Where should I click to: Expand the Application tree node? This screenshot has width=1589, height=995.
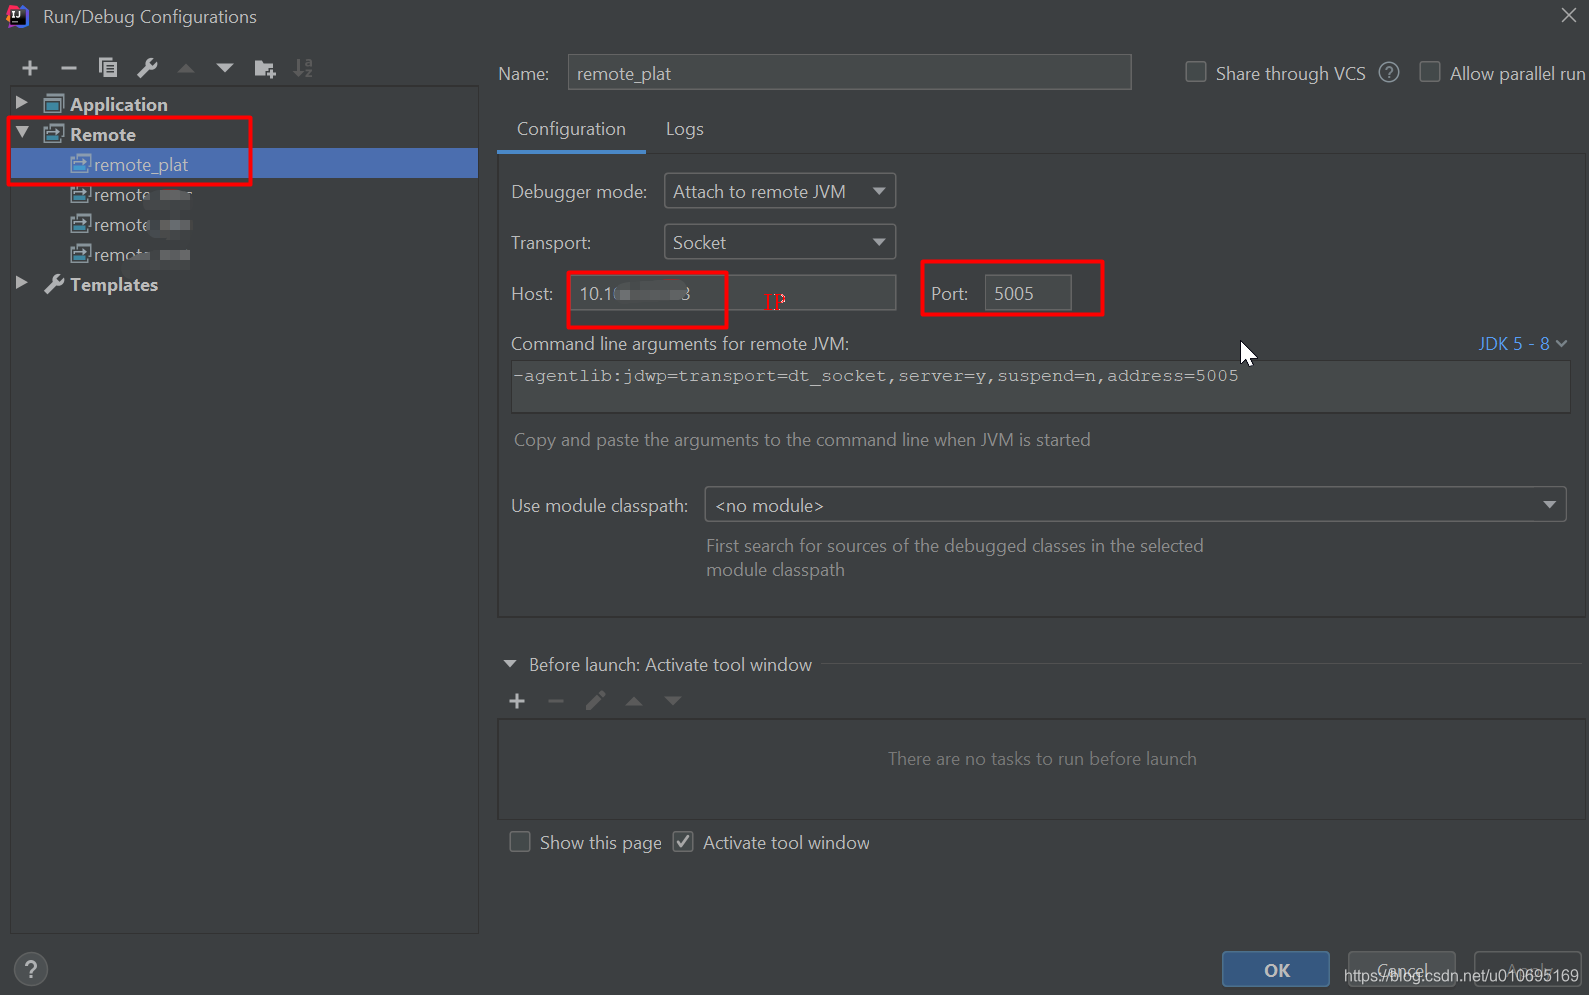21,103
